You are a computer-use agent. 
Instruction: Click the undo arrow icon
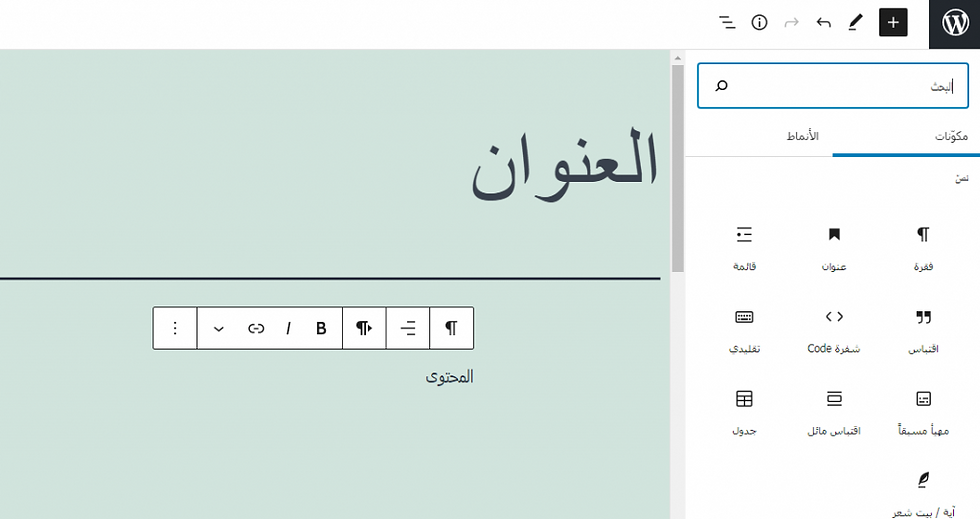coord(824,23)
